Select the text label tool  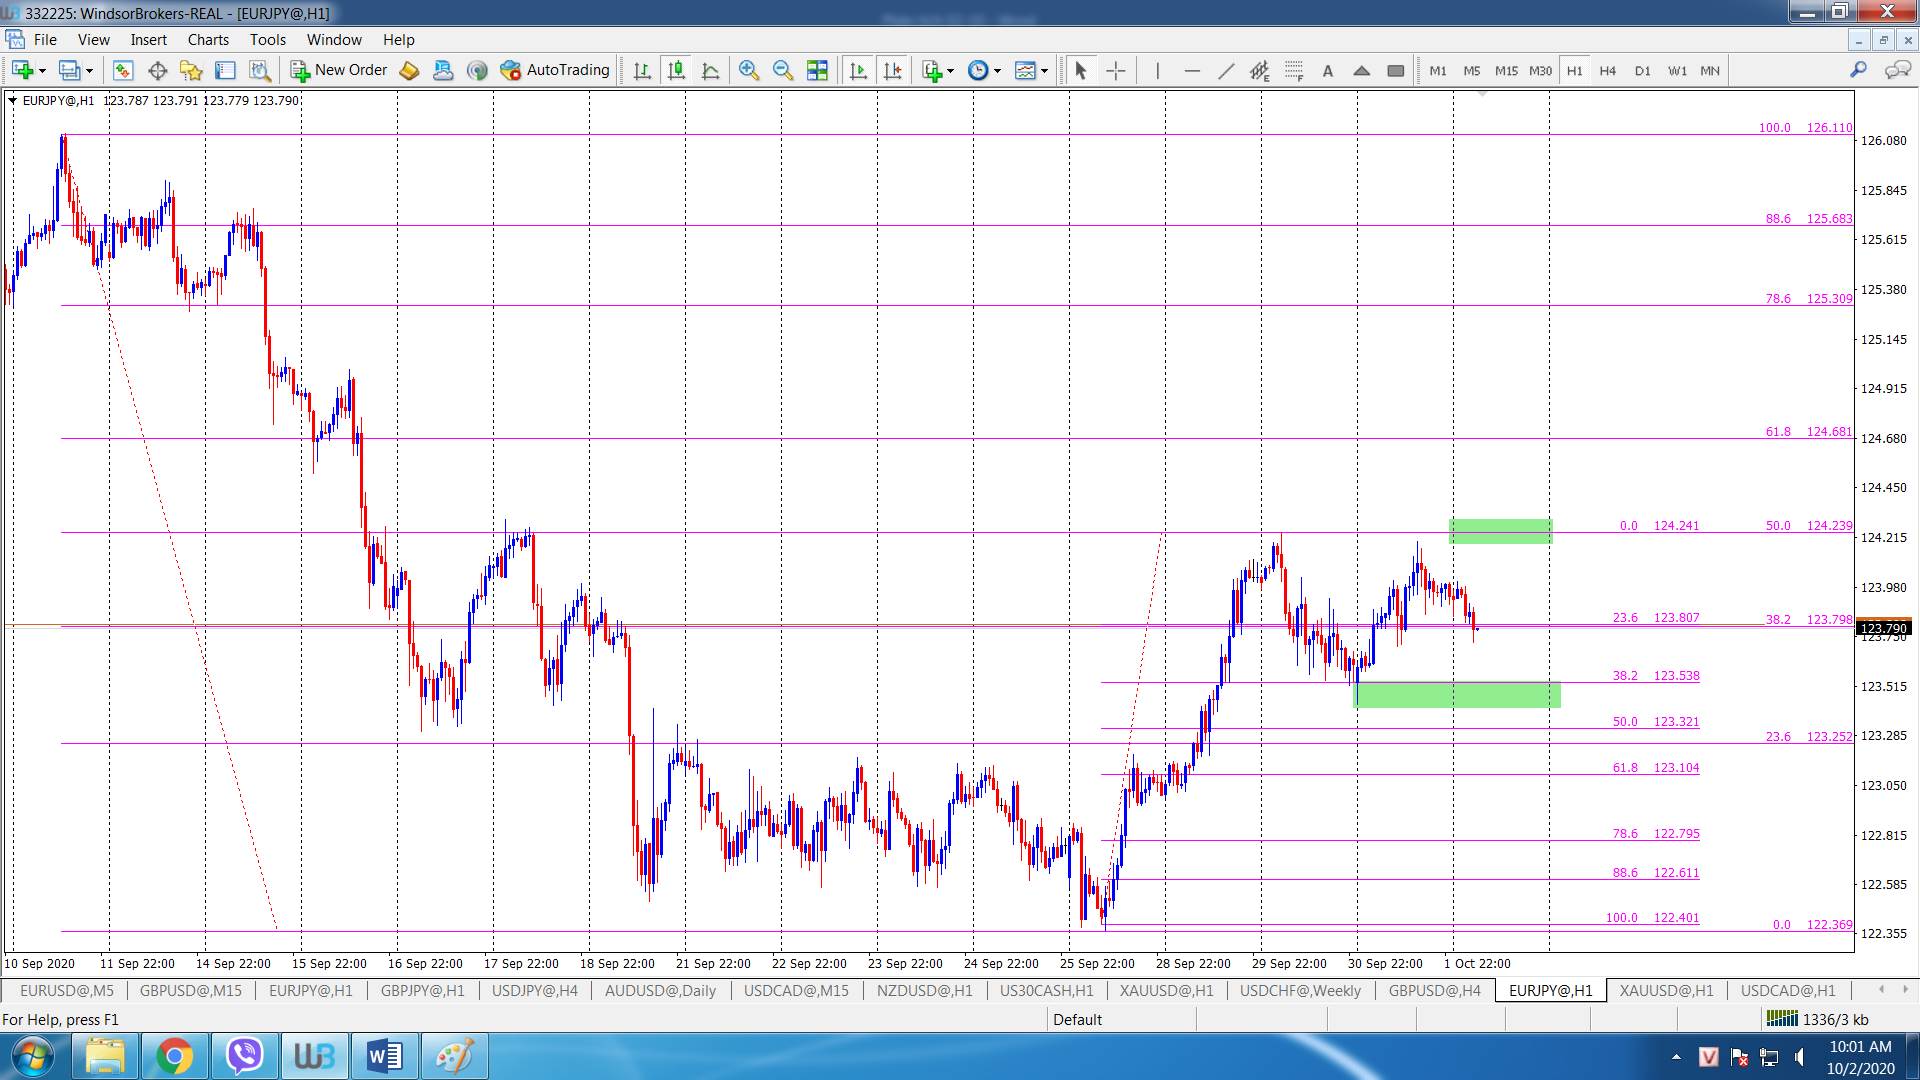1328,70
